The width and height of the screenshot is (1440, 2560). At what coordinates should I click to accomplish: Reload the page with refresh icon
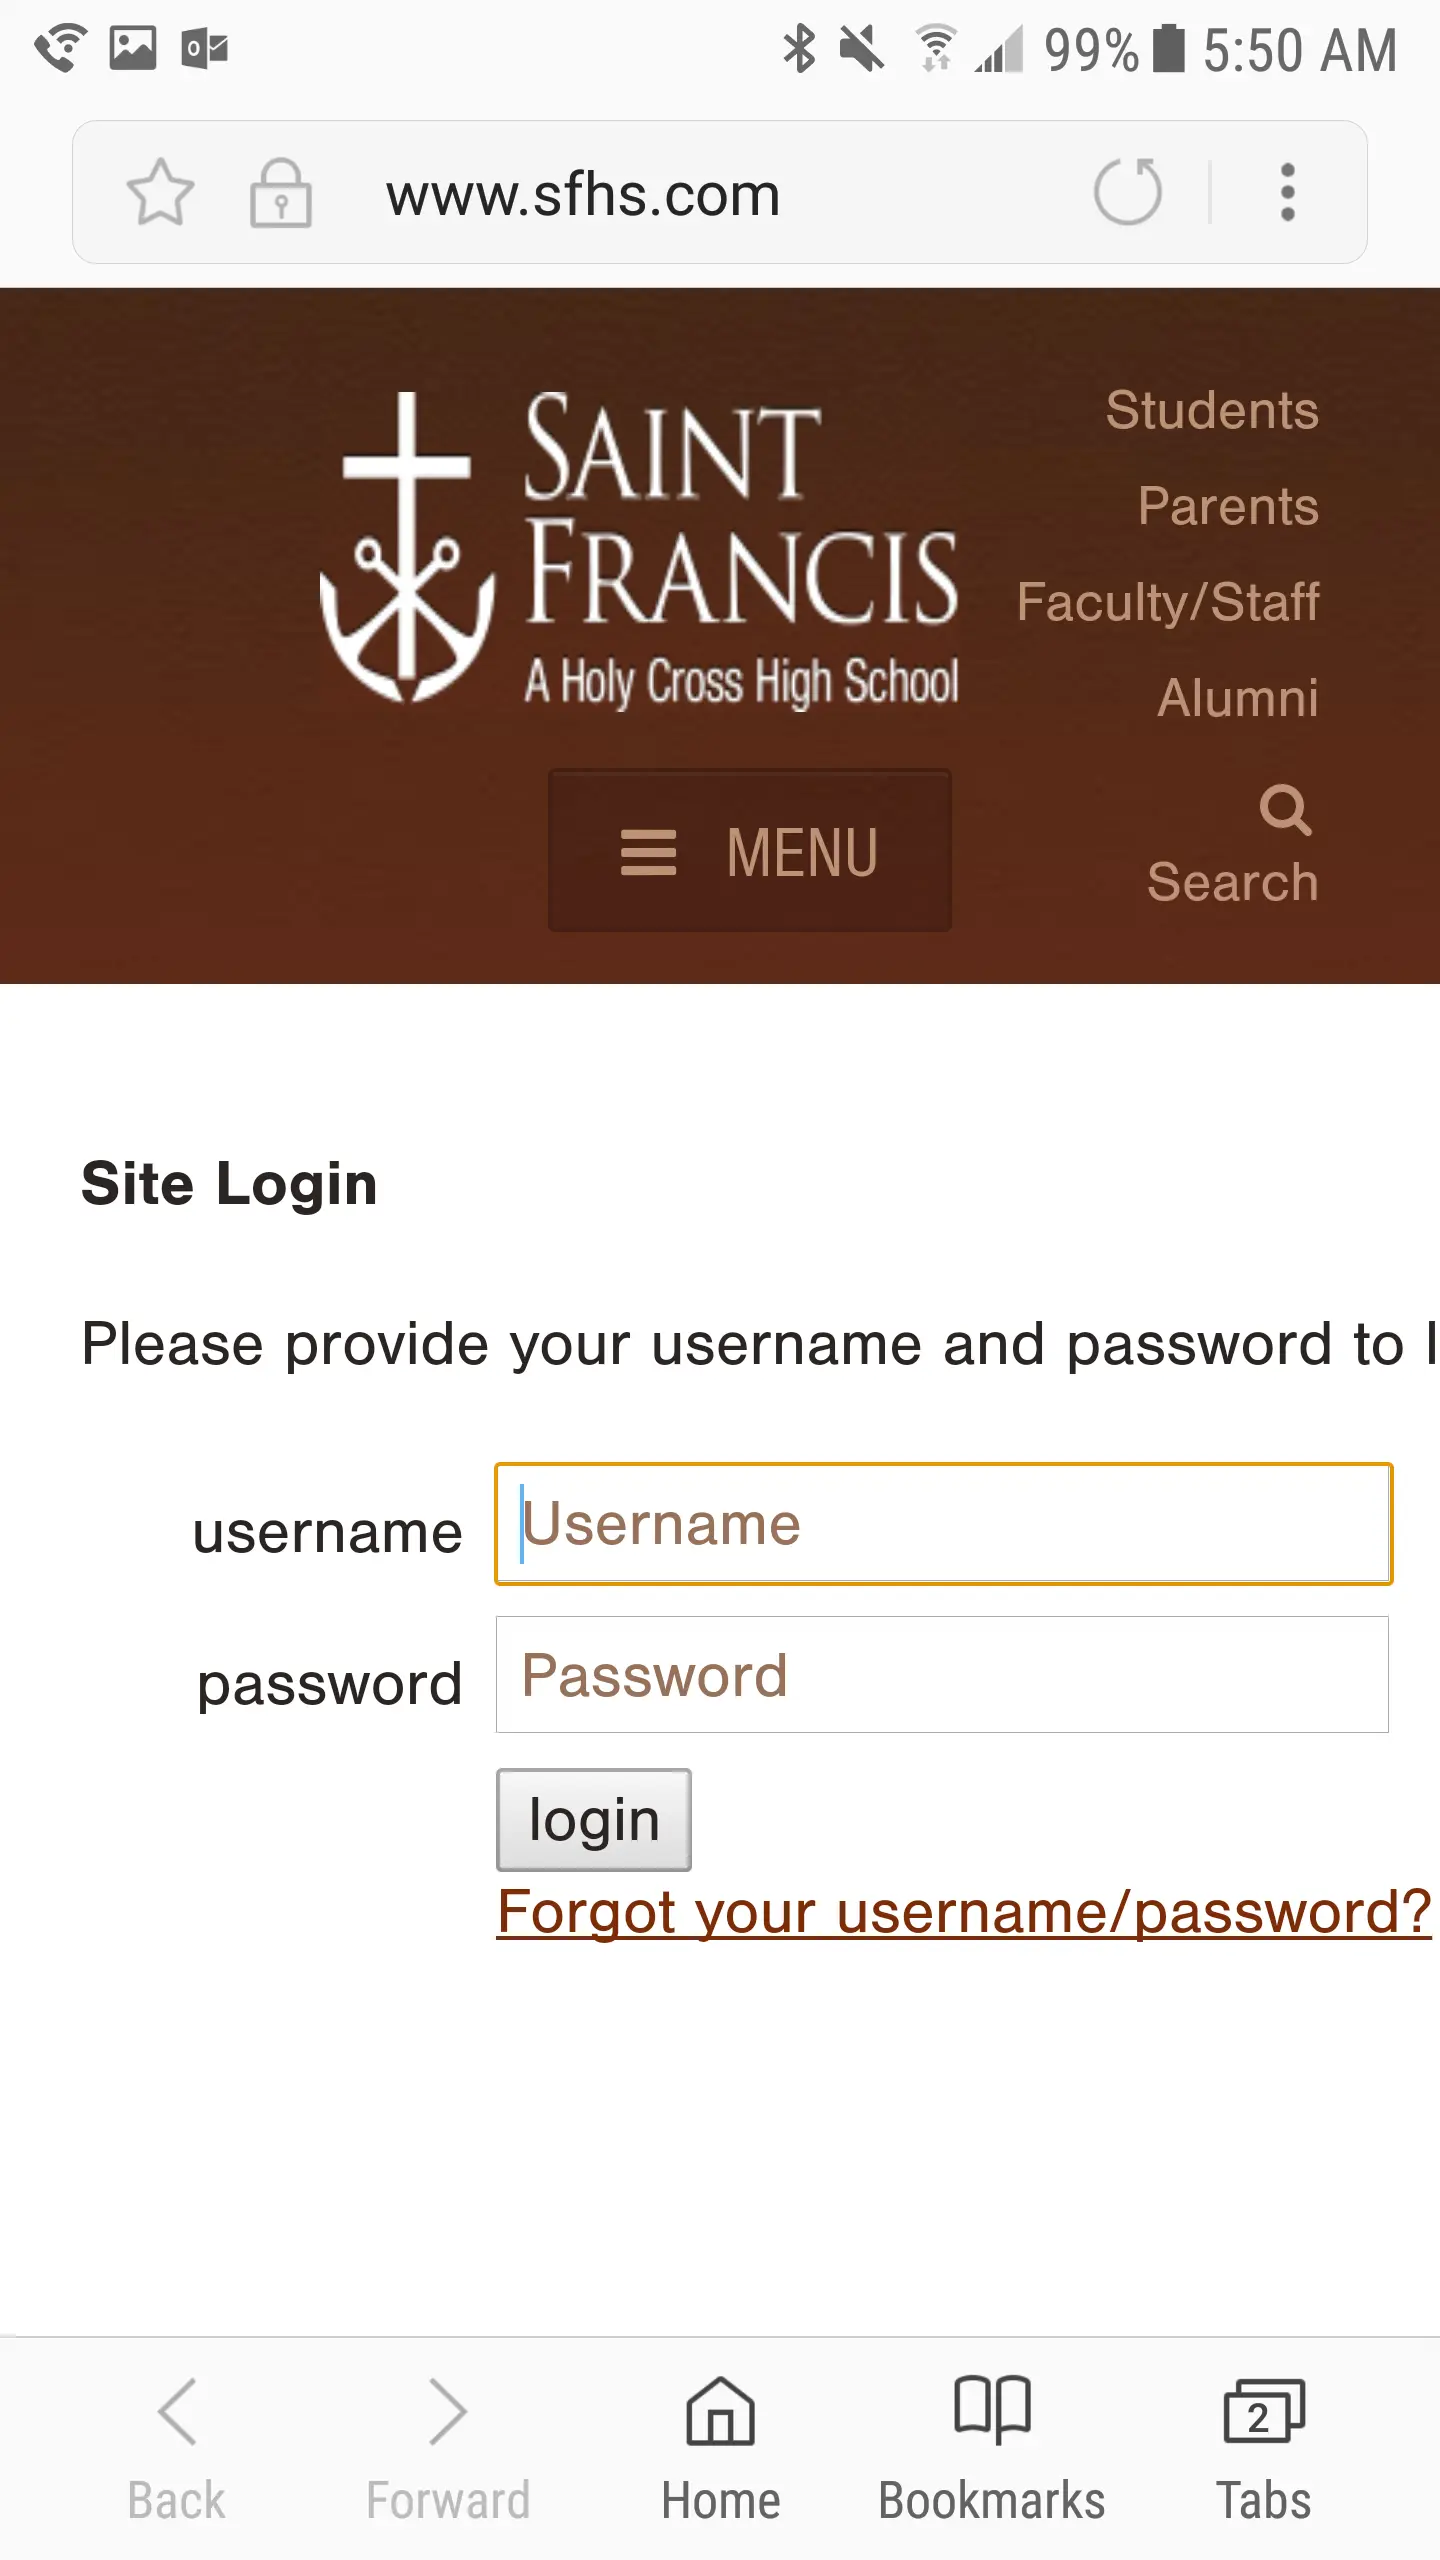click(1128, 191)
